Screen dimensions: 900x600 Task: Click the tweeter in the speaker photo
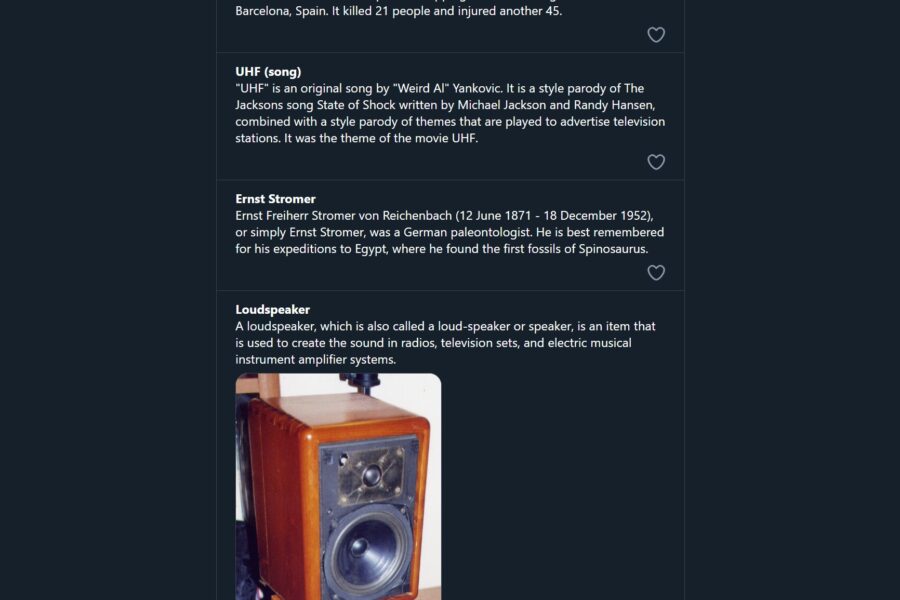[370, 476]
